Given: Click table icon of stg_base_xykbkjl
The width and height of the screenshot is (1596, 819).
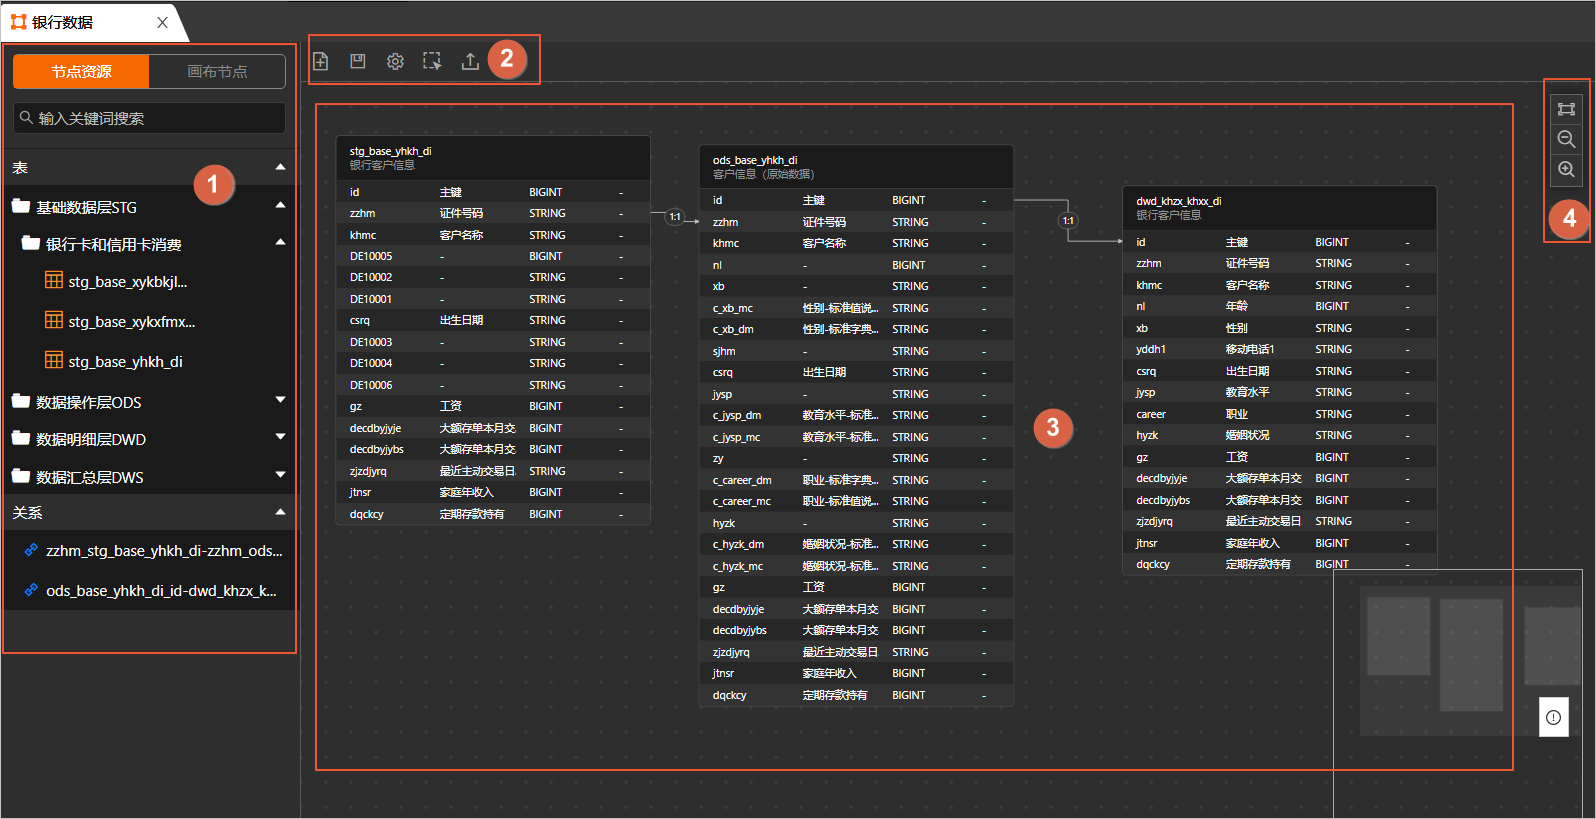Looking at the screenshot, I should (54, 280).
